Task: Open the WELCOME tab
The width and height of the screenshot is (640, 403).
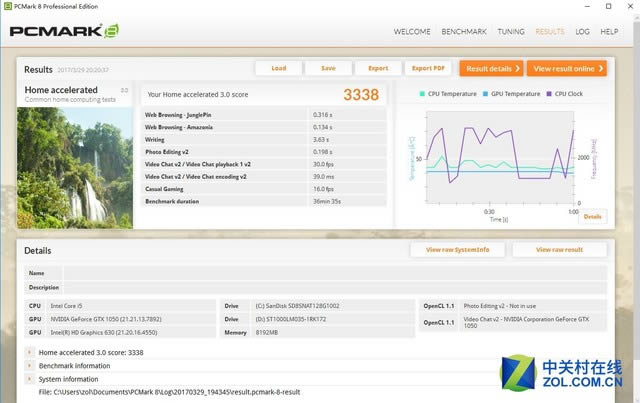Action: [412, 31]
